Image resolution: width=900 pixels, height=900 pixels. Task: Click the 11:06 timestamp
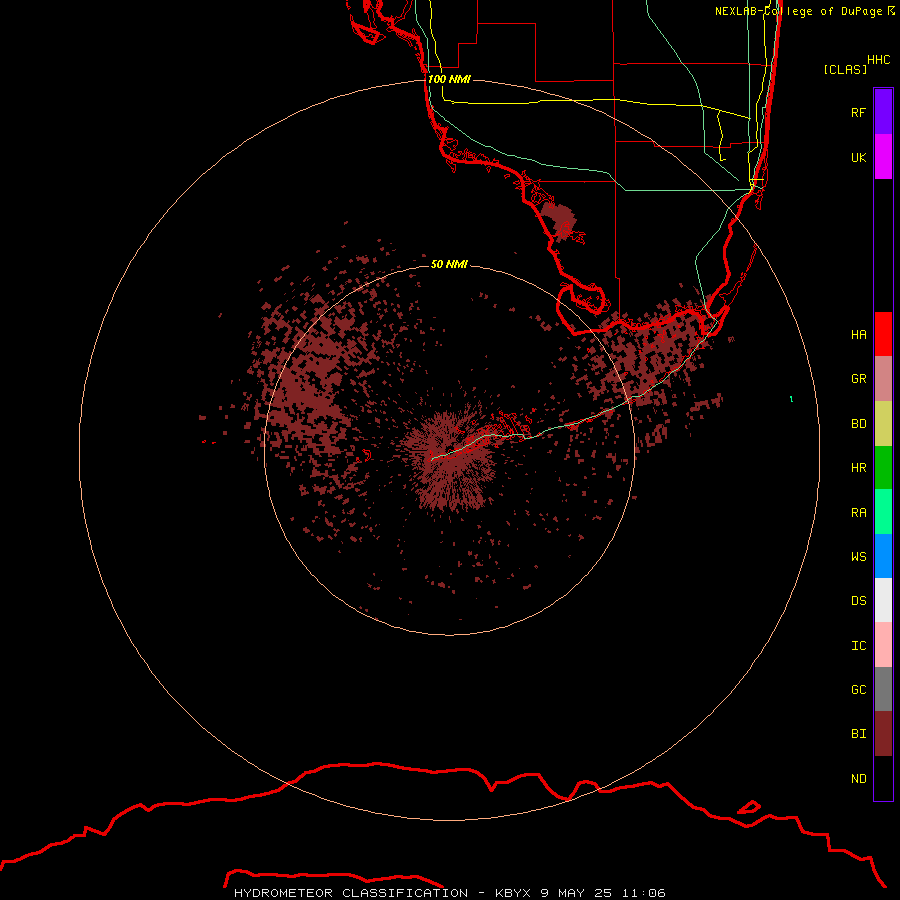pos(643,893)
